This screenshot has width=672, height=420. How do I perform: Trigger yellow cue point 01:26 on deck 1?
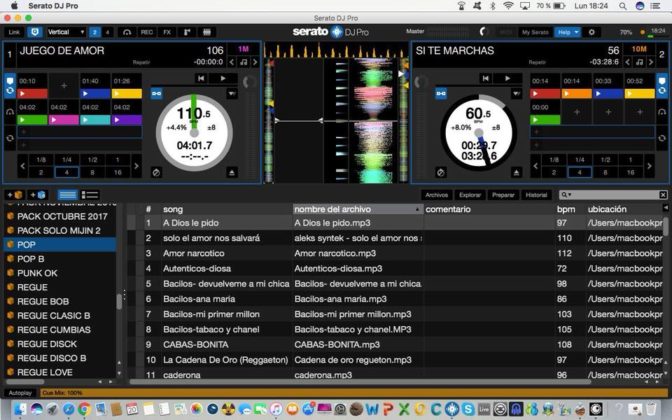[x=127, y=93]
